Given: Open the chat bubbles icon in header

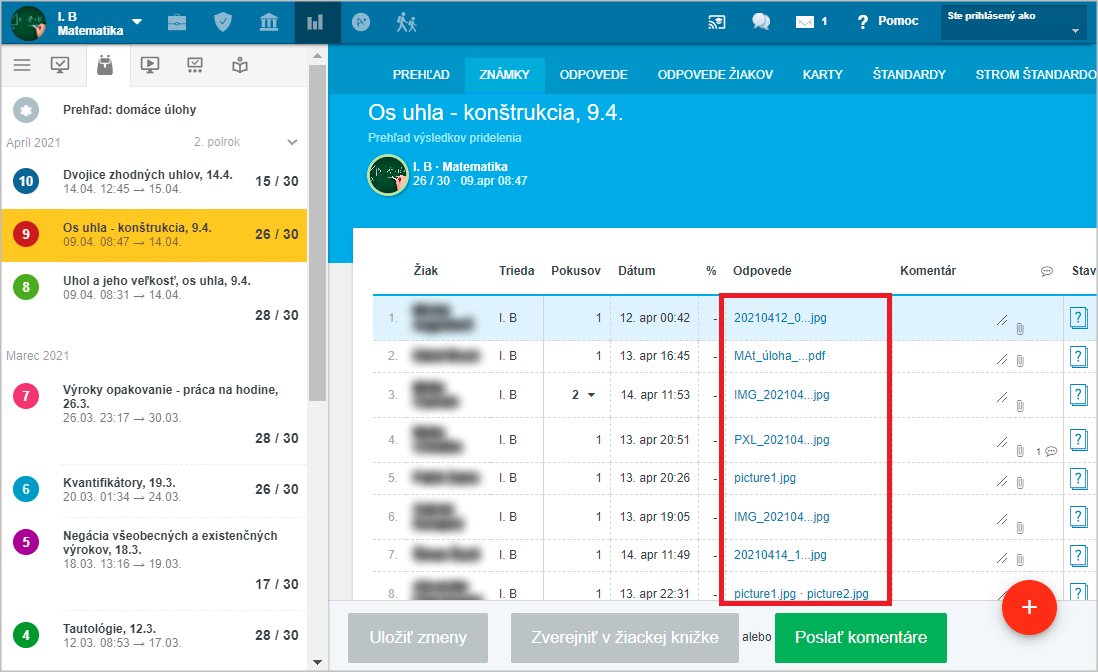Looking at the screenshot, I should pyautogui.click(x=761, y=22).
